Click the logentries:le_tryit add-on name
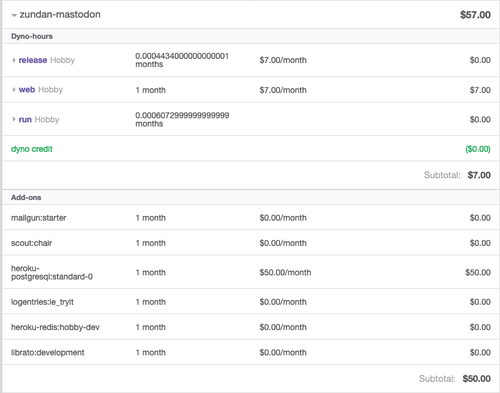 pos(42,302)
